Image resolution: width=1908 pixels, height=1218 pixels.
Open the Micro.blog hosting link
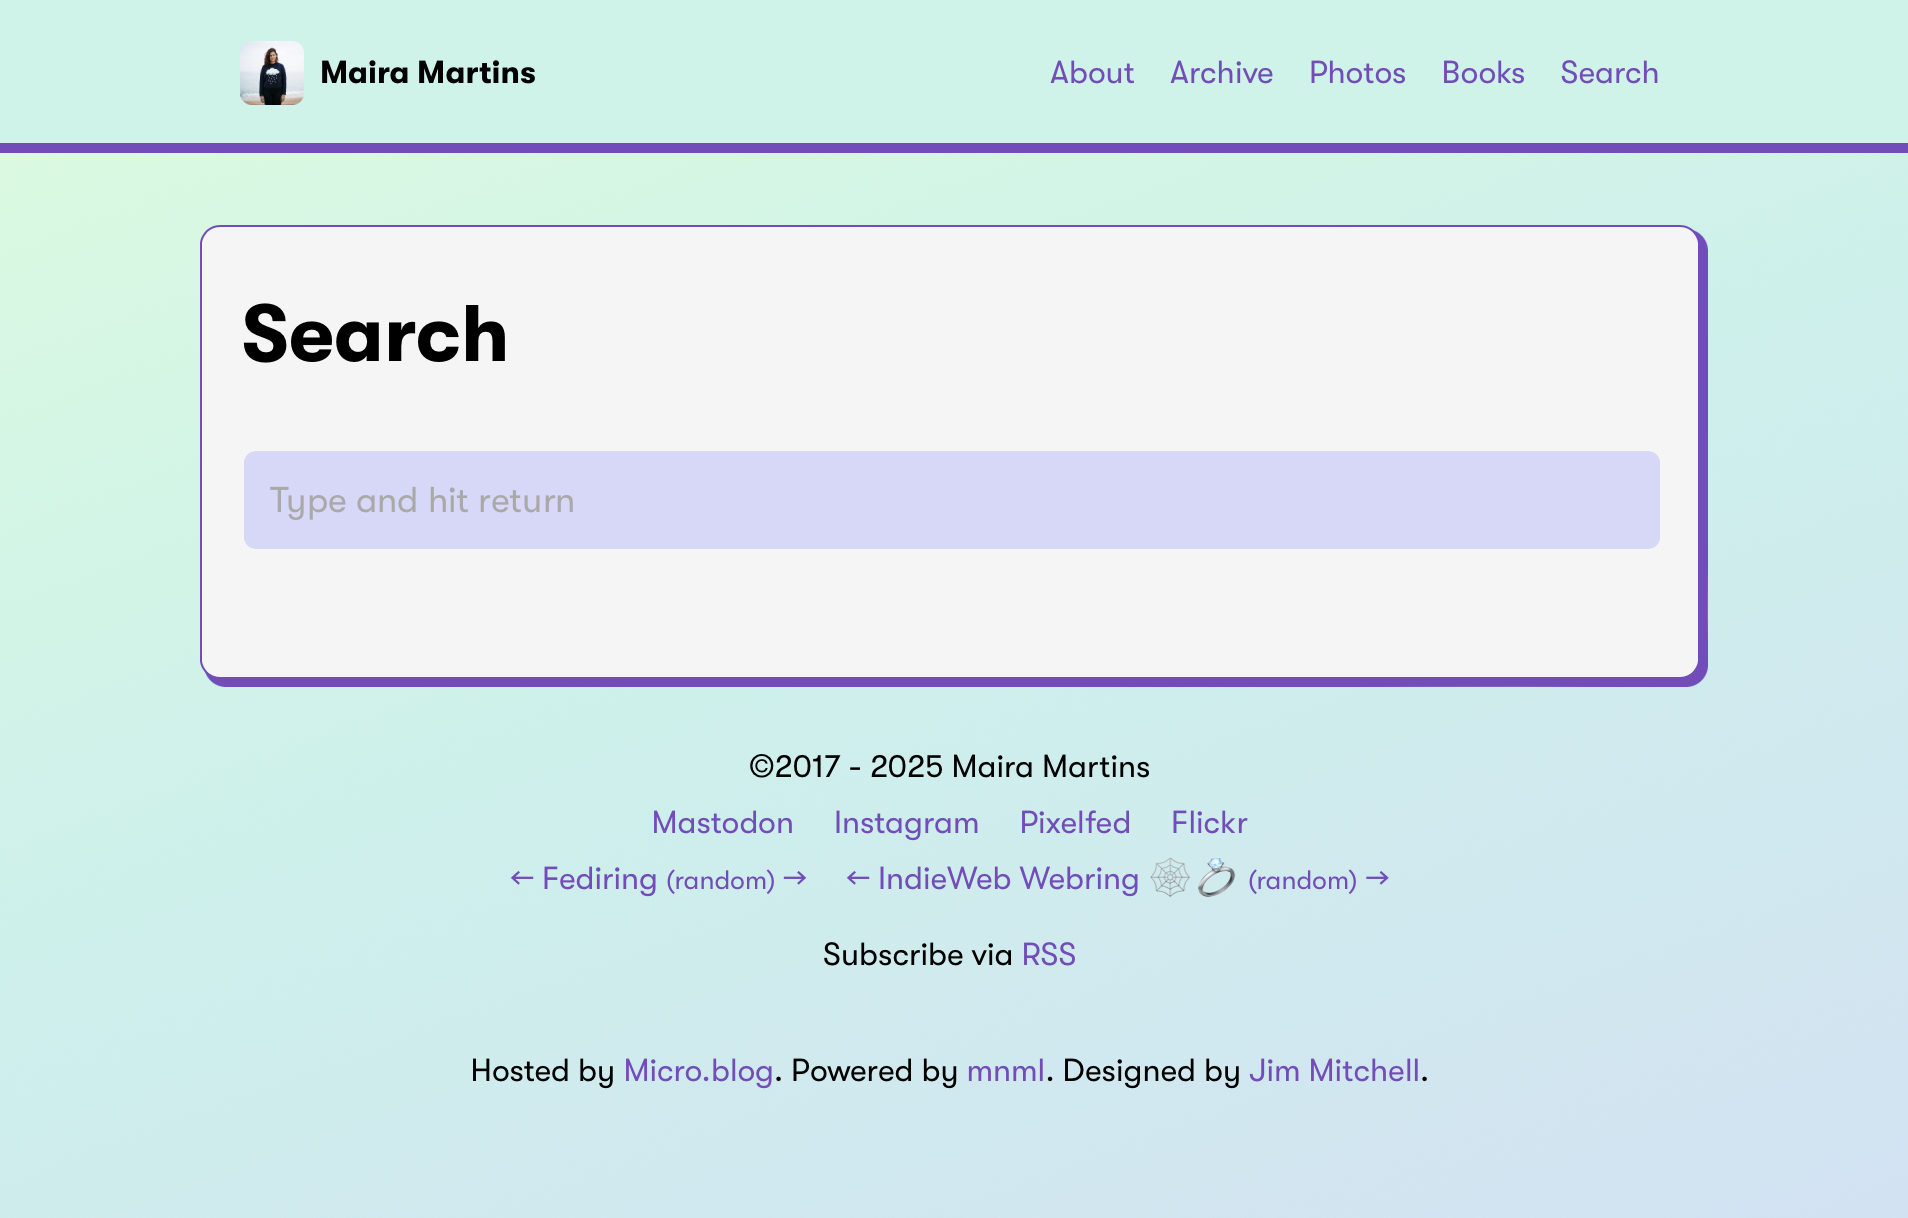pyautogui.click(x=699, y=1070)
